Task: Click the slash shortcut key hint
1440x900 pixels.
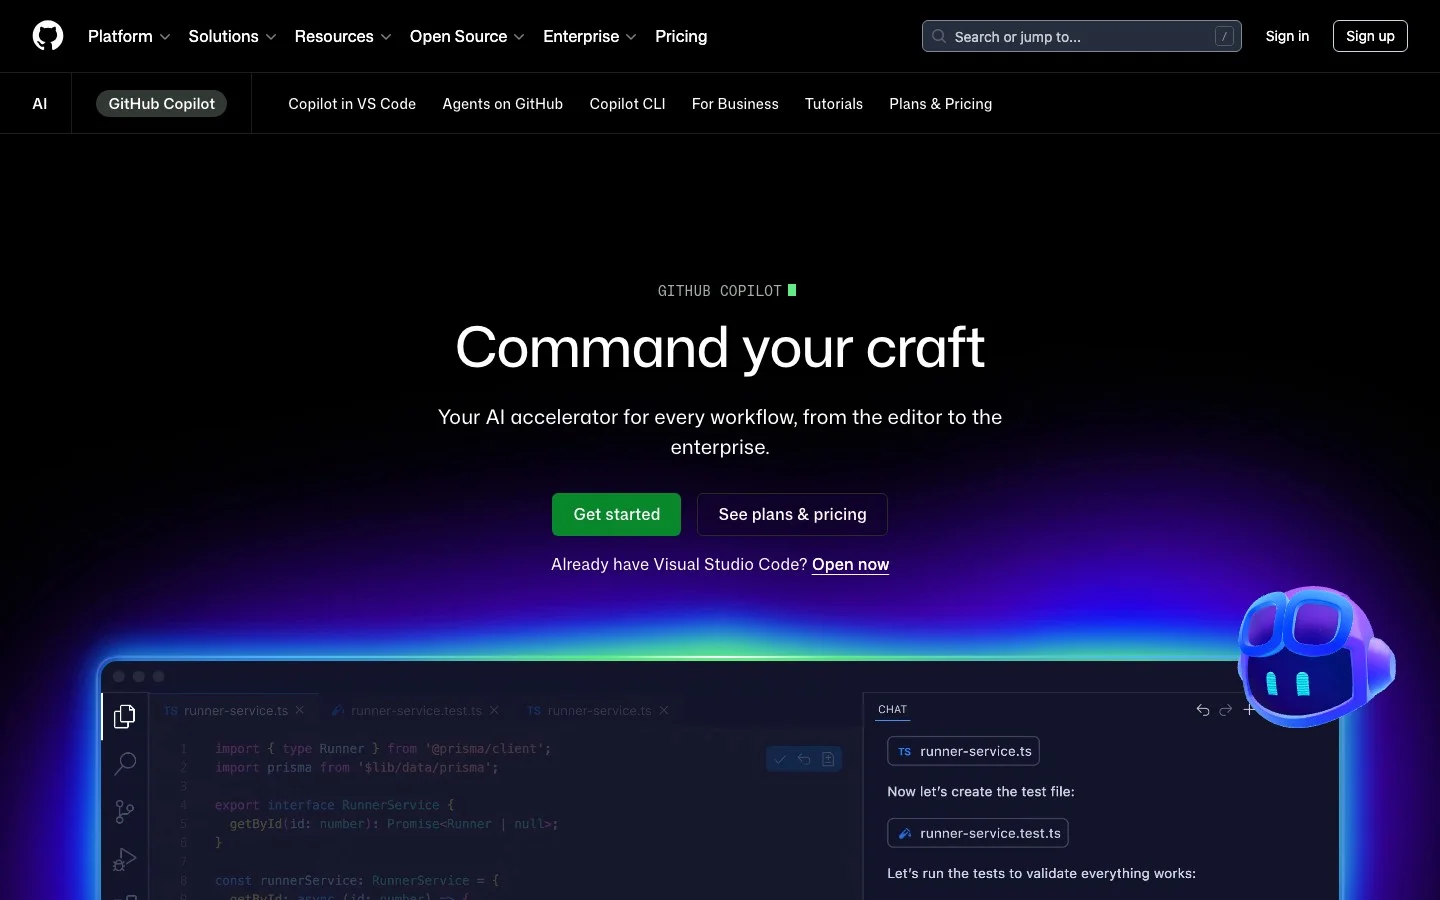Action: click(x=1224, y=36)
